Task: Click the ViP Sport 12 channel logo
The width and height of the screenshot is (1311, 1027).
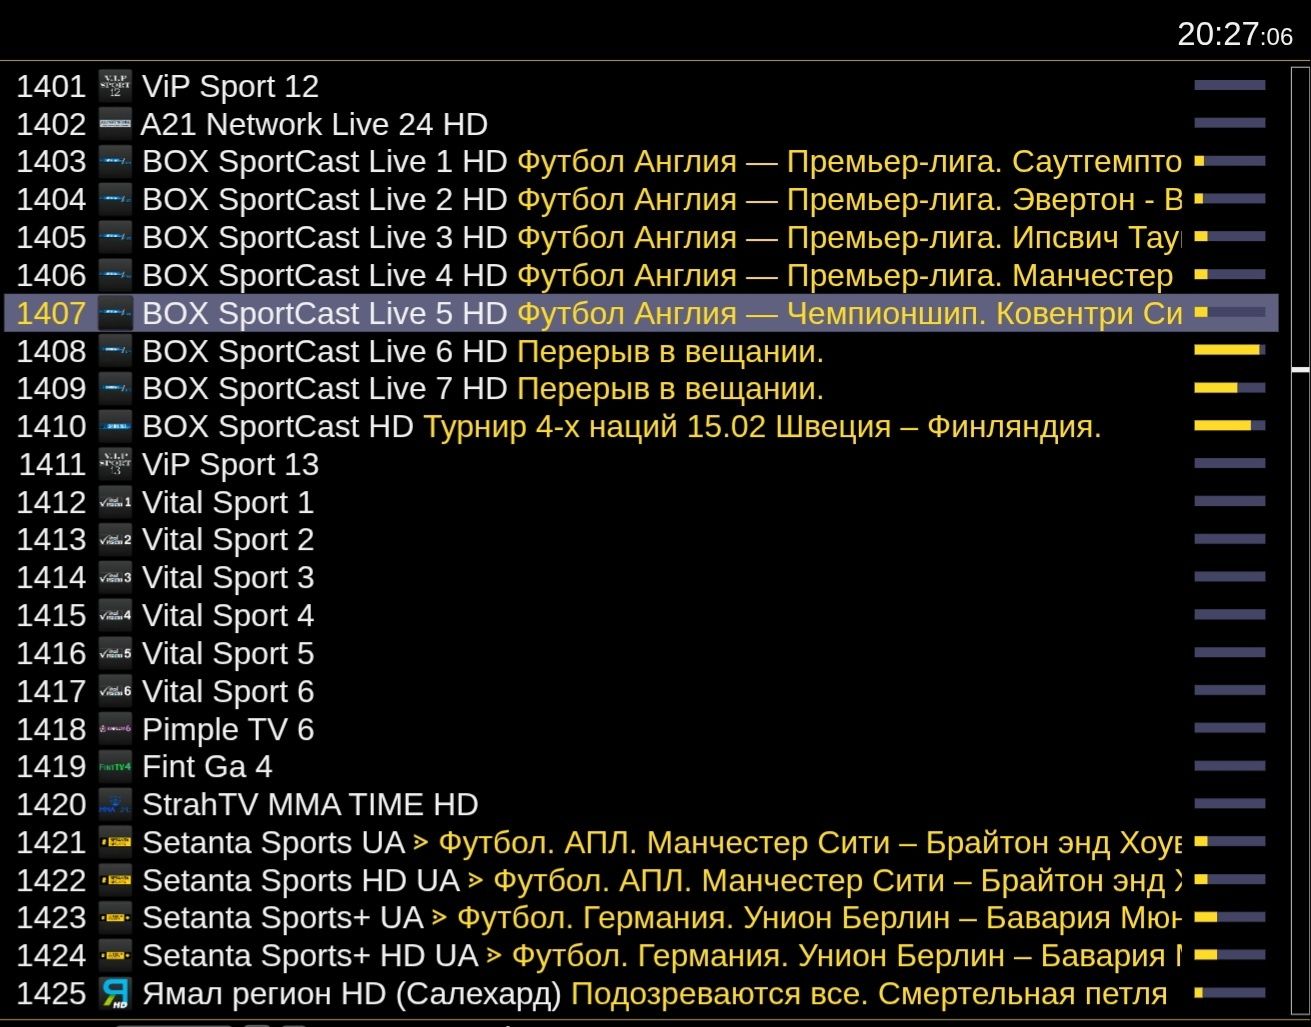Action: 115,86
